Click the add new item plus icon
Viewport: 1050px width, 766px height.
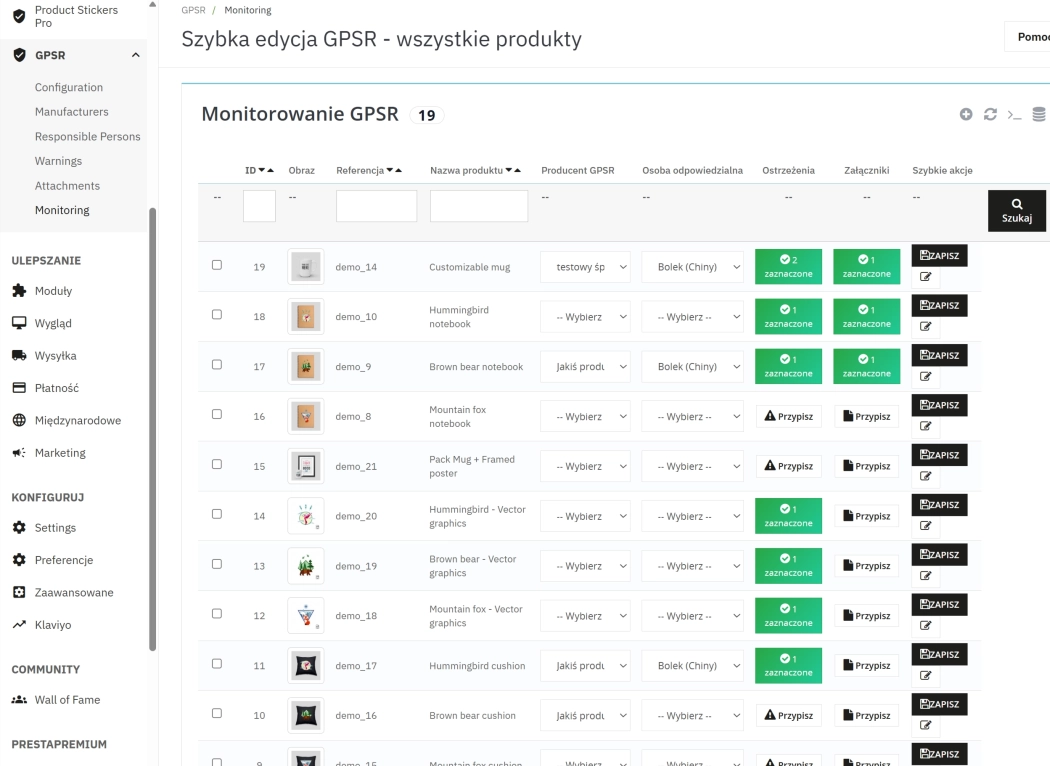tap(966, 114)
